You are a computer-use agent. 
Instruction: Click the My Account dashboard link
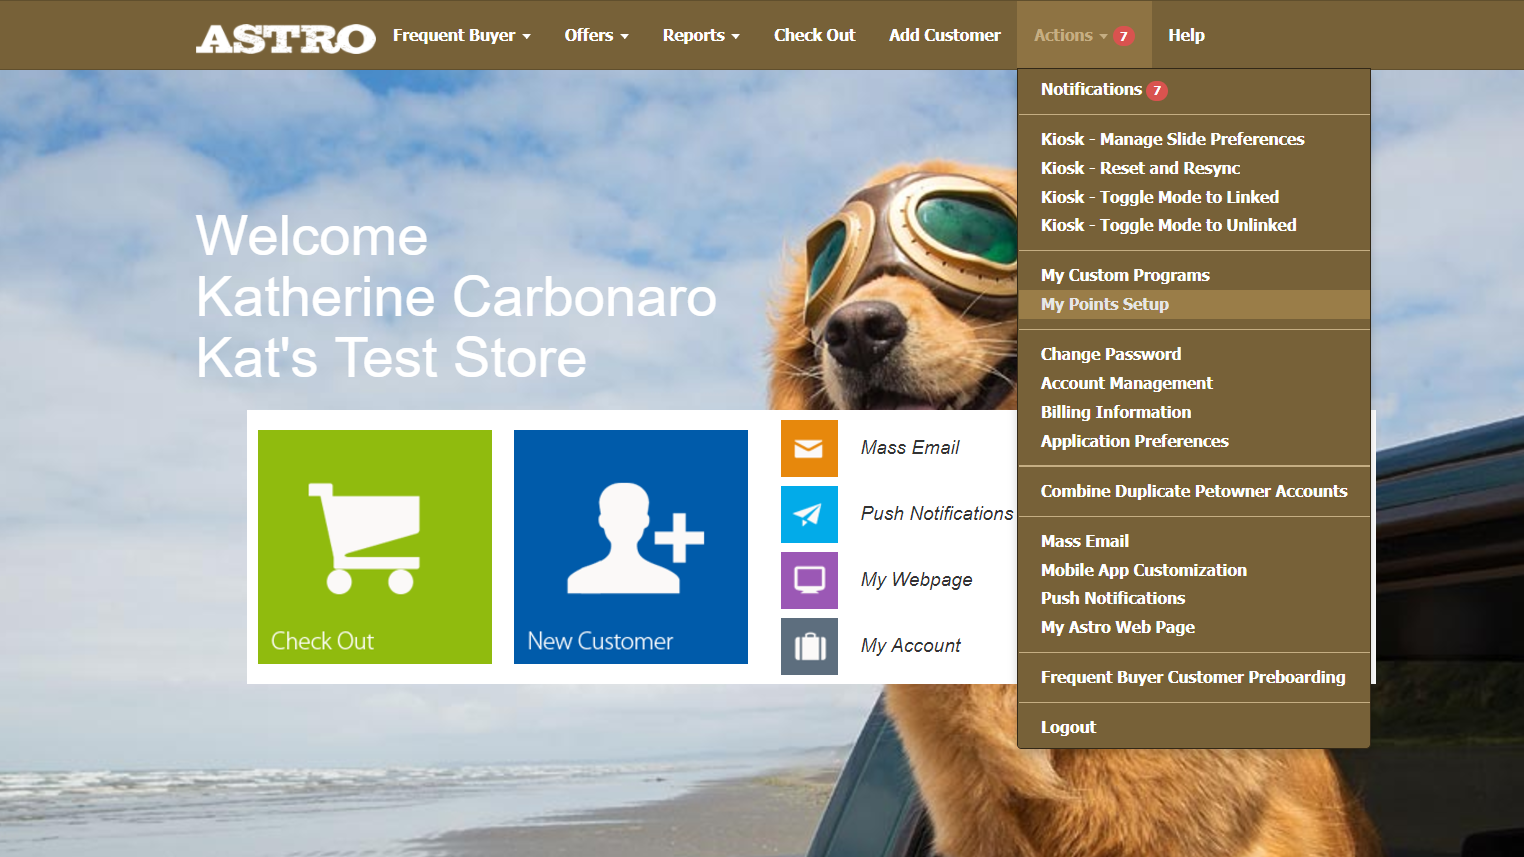pos(910,646)
